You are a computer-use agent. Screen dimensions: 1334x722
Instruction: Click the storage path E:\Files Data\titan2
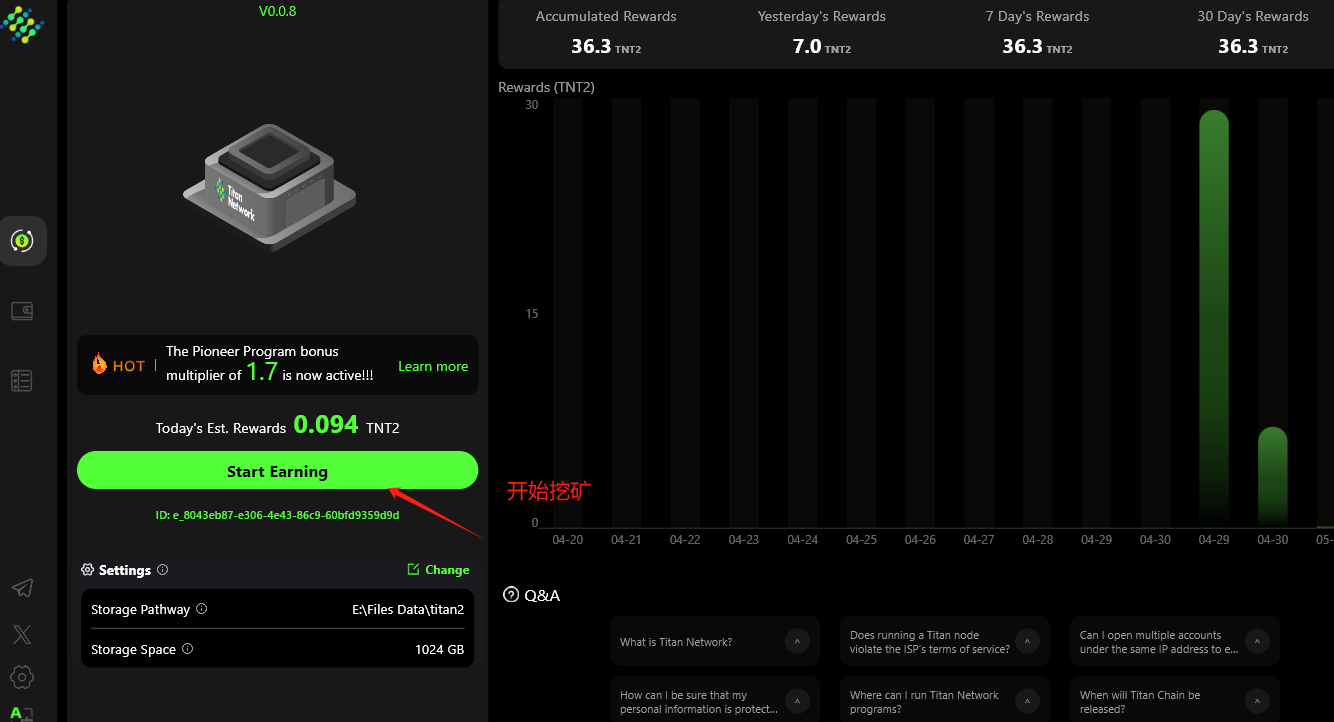tap(408, 609)
